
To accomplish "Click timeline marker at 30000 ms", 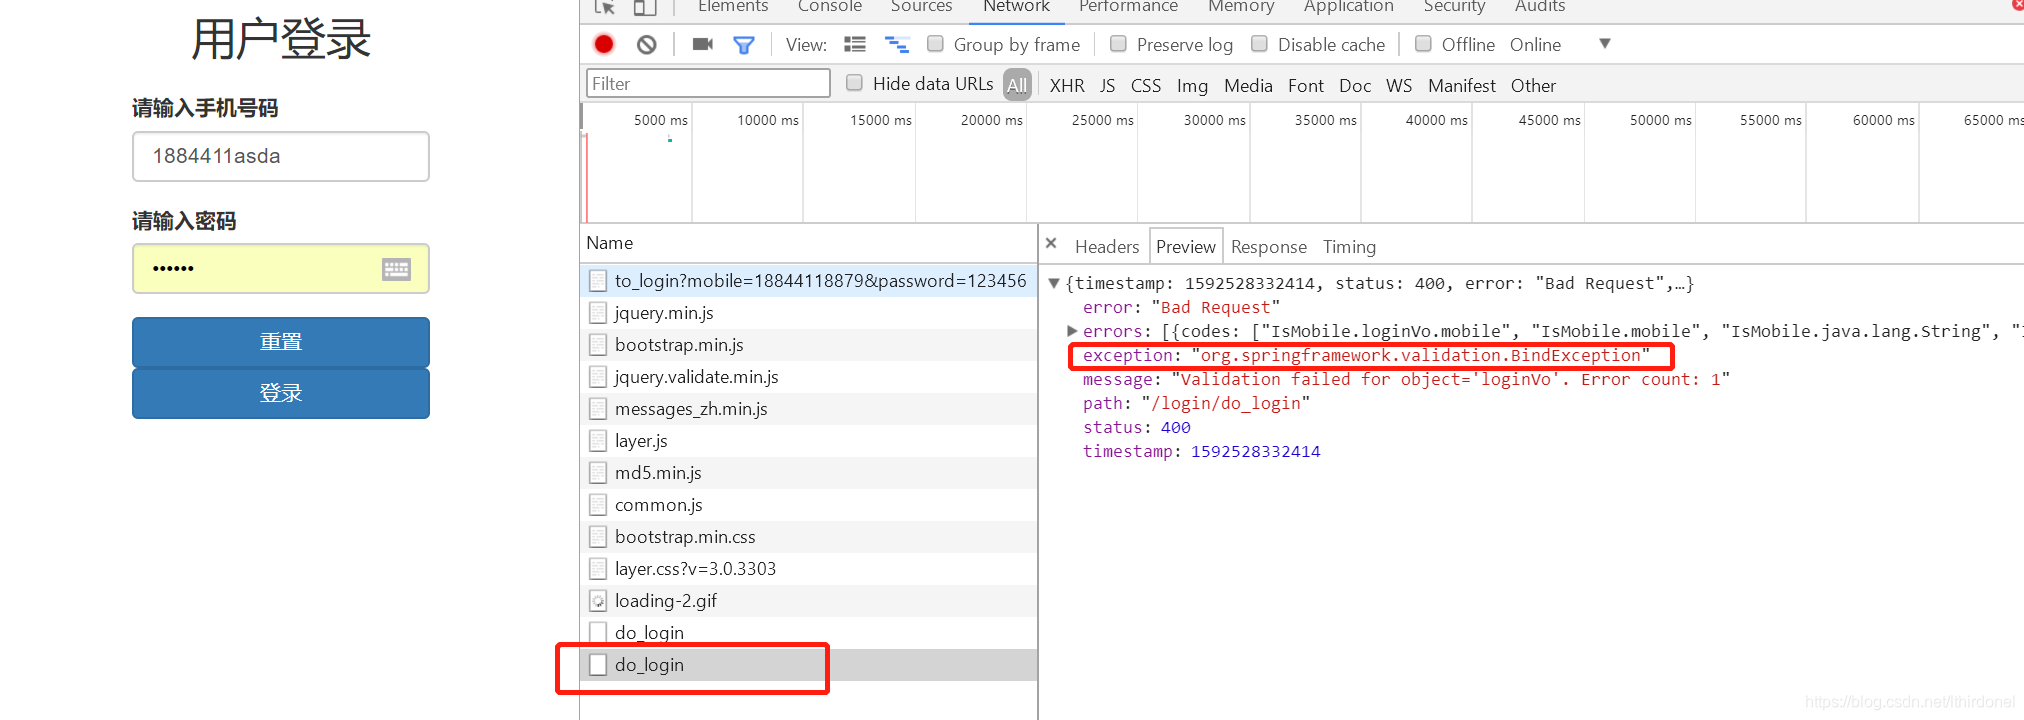I will coord(1214,120).
